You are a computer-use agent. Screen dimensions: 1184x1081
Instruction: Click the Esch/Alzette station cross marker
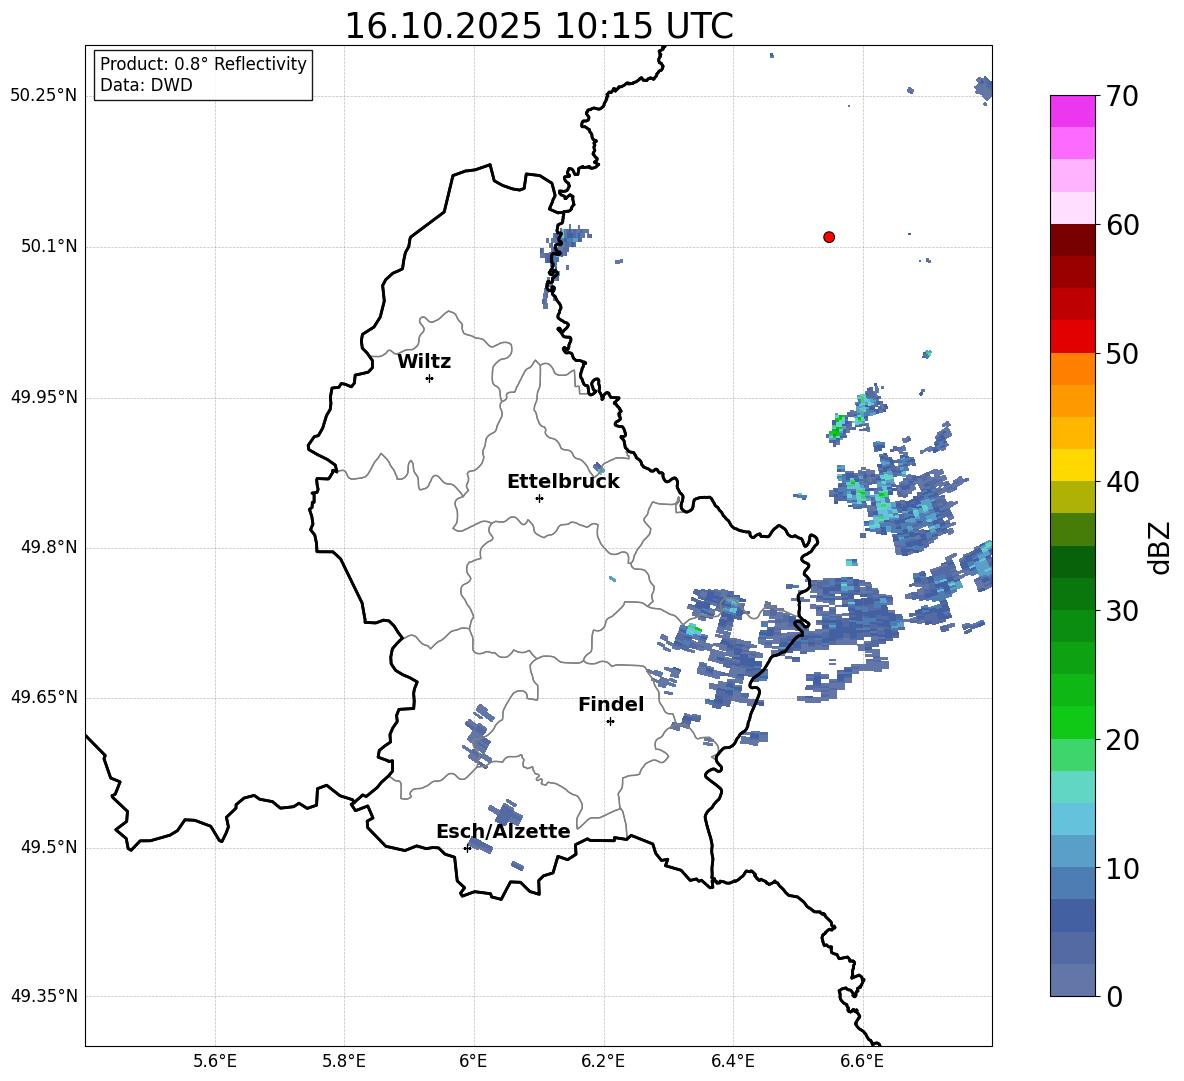[467, 848]
